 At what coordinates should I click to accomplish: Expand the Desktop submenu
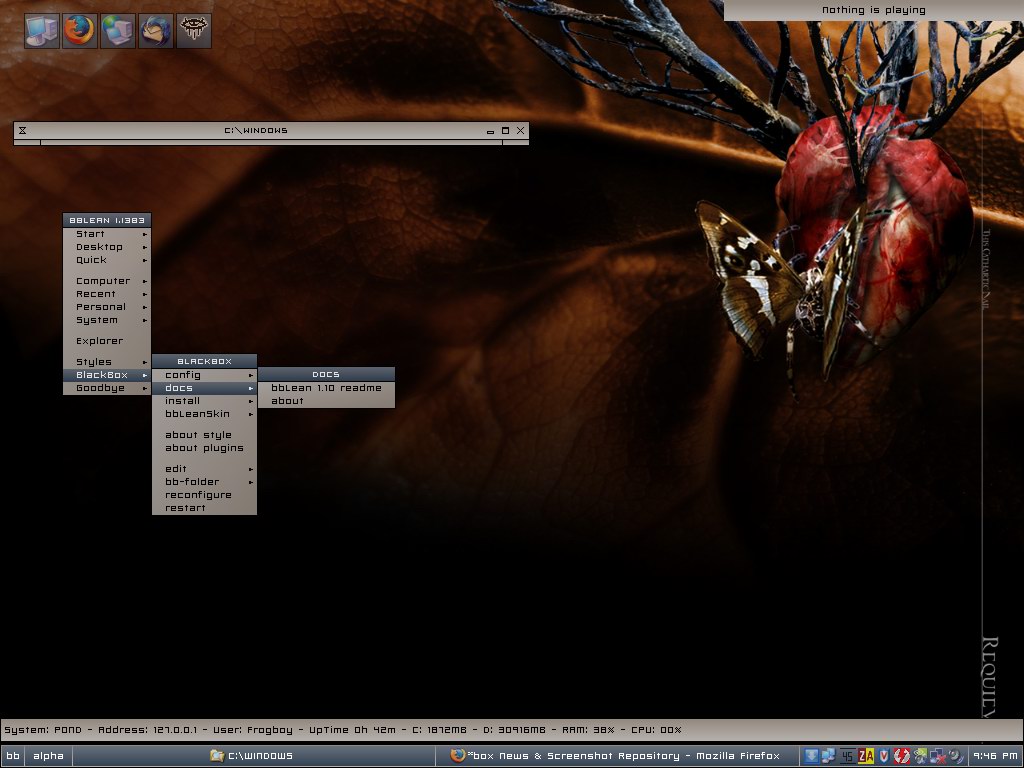click(x=107, y=247)
